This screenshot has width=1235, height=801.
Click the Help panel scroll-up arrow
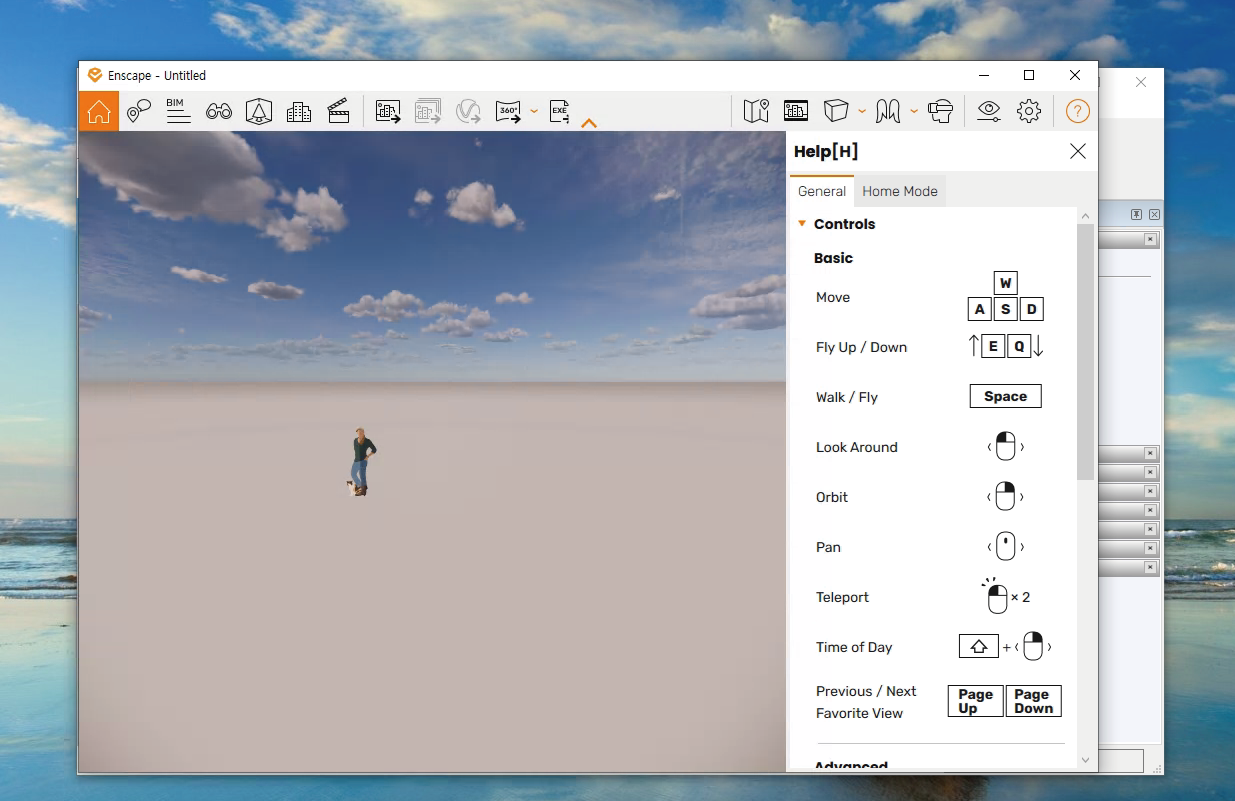coord(1086,215)
